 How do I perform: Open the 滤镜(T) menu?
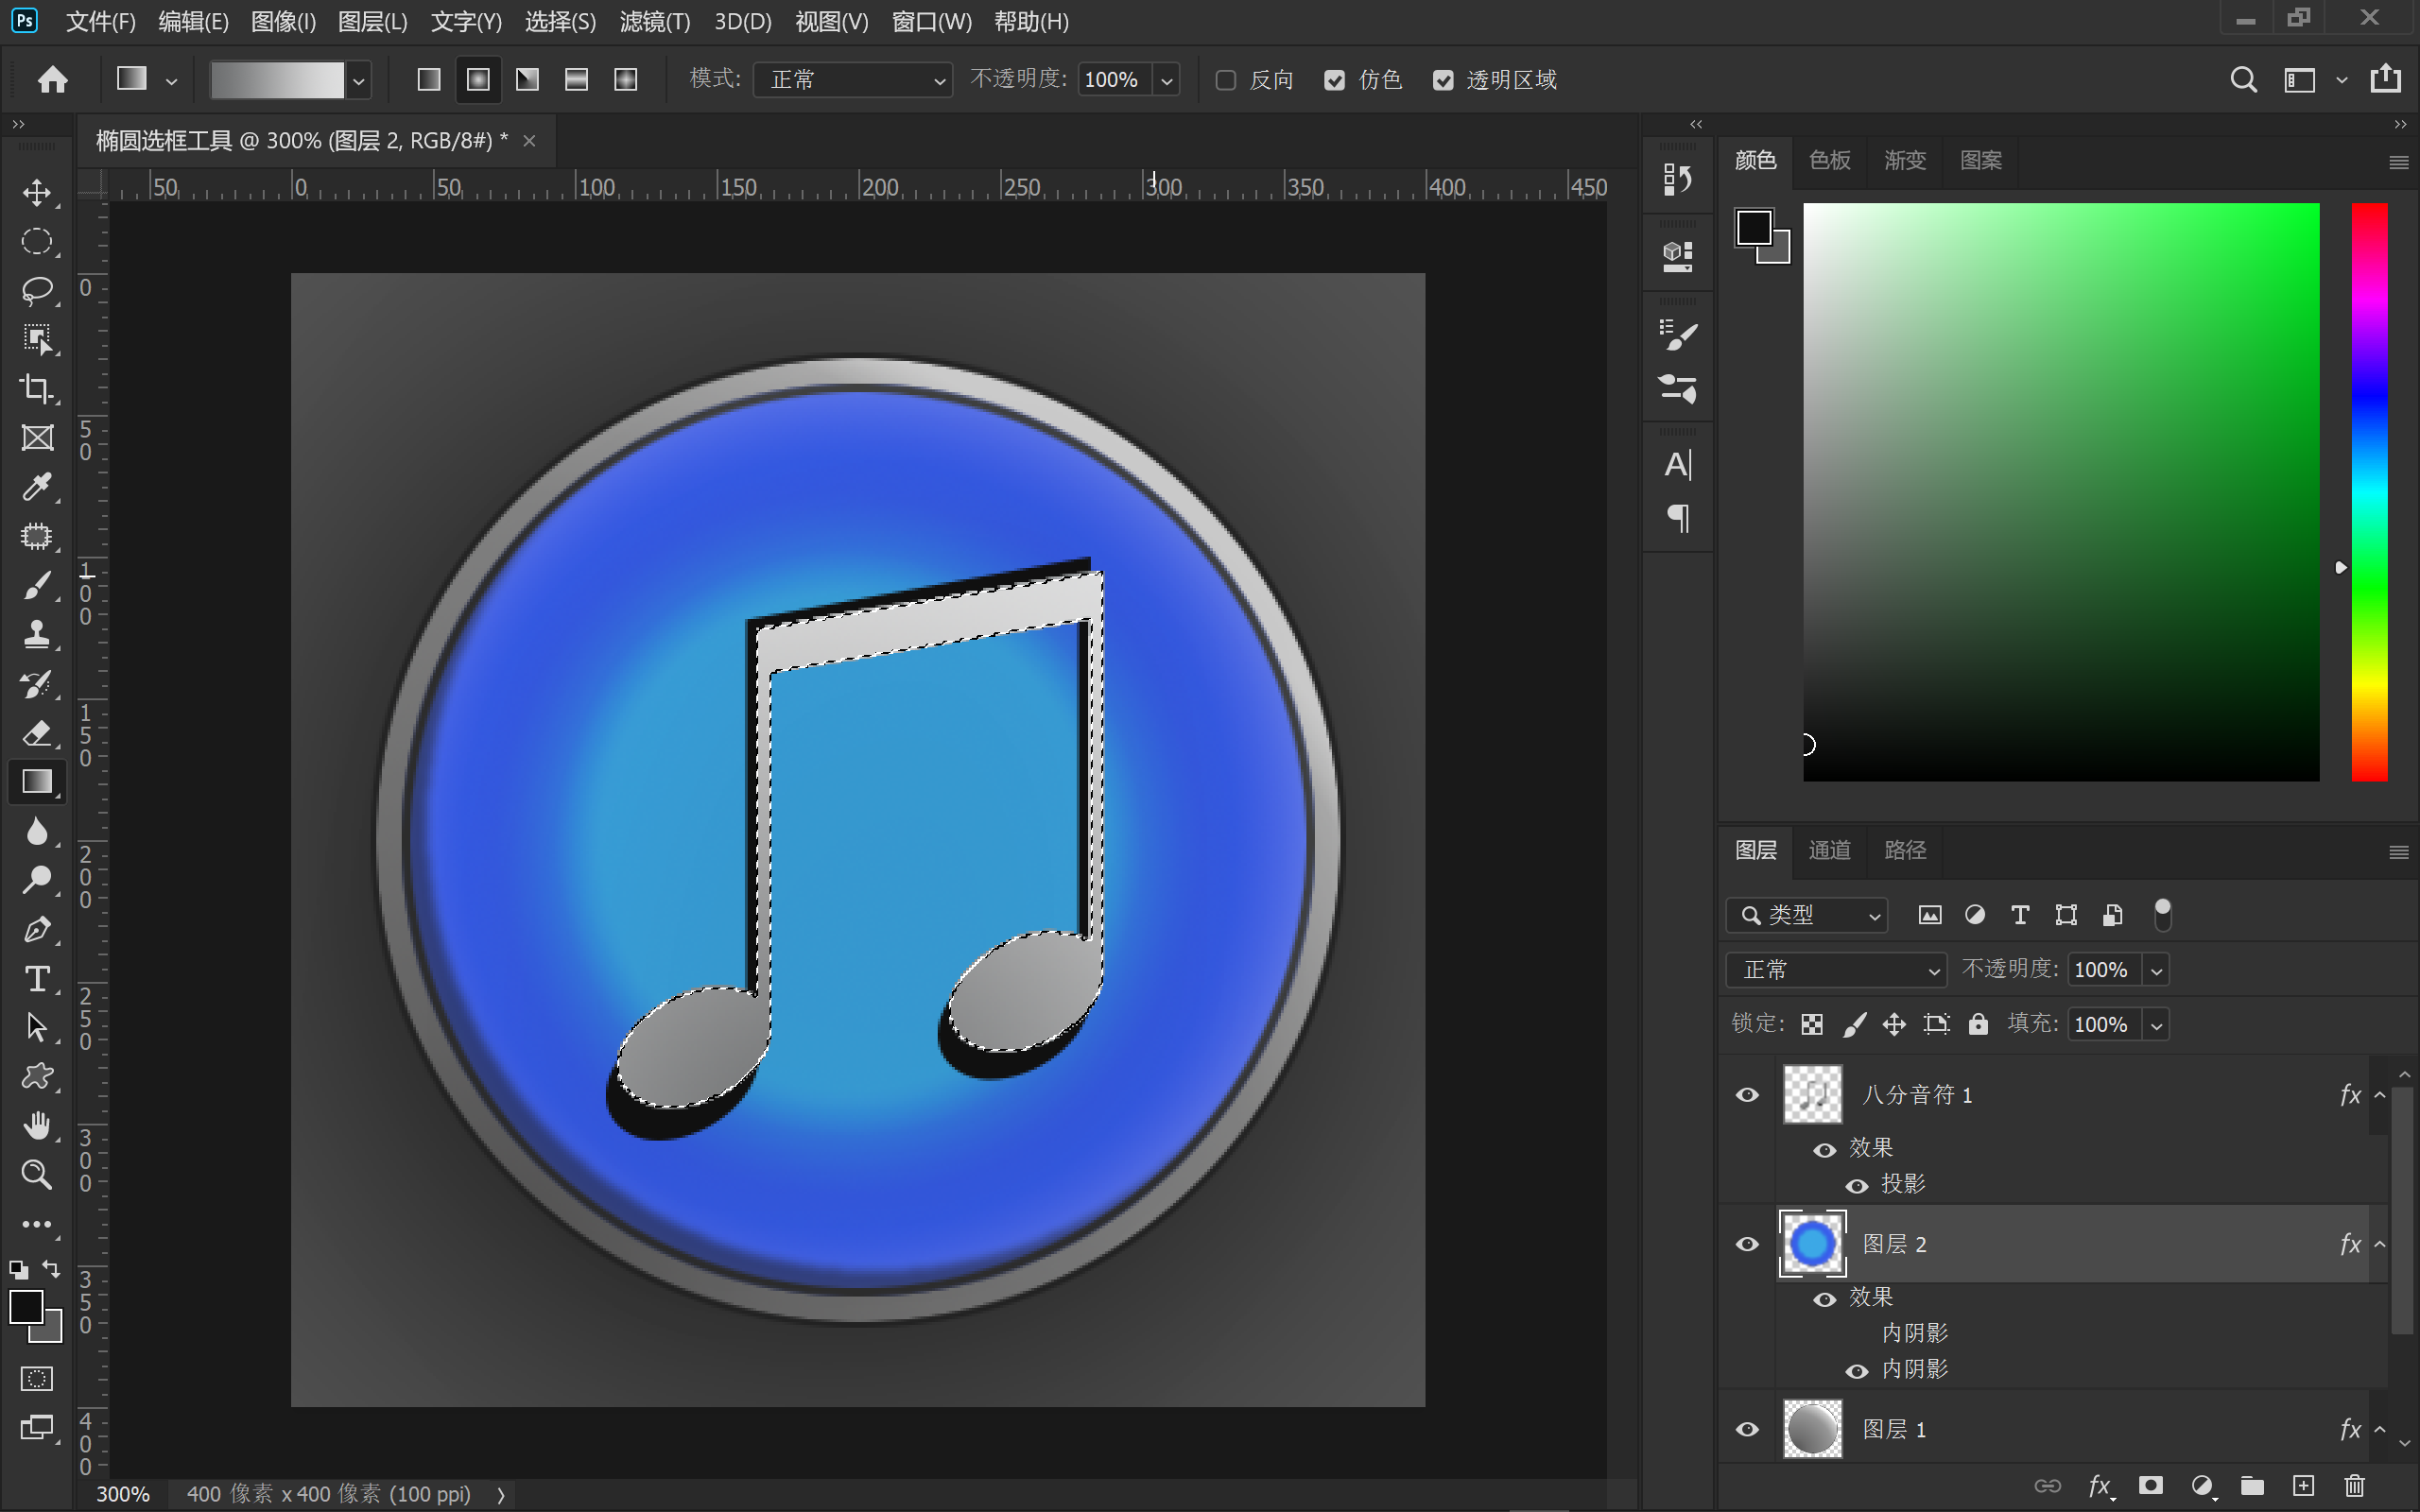click(x=655, y=21)
